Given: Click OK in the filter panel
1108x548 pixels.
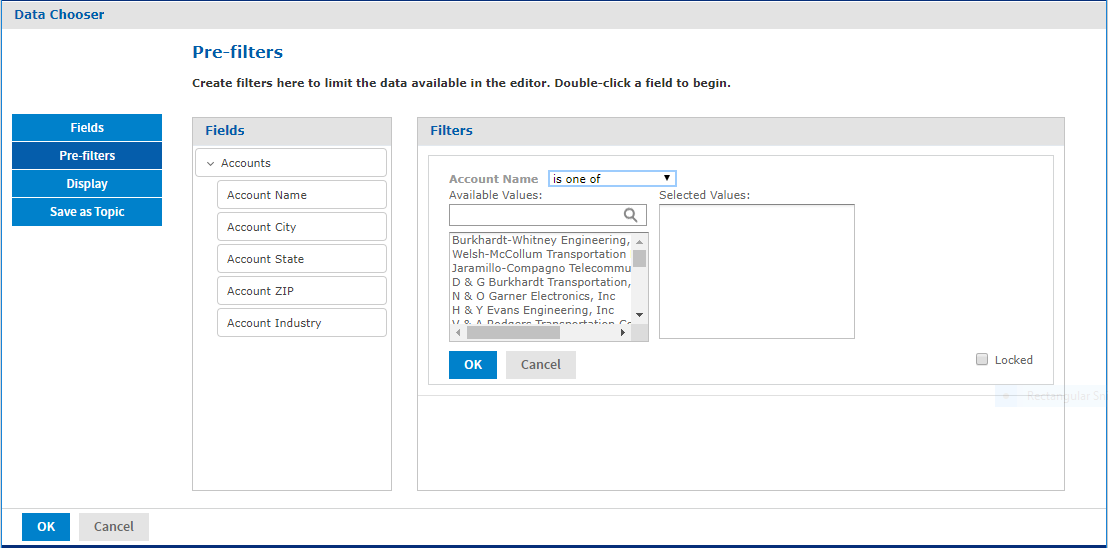Looking at the screenshot, I should tap(473, 364).
